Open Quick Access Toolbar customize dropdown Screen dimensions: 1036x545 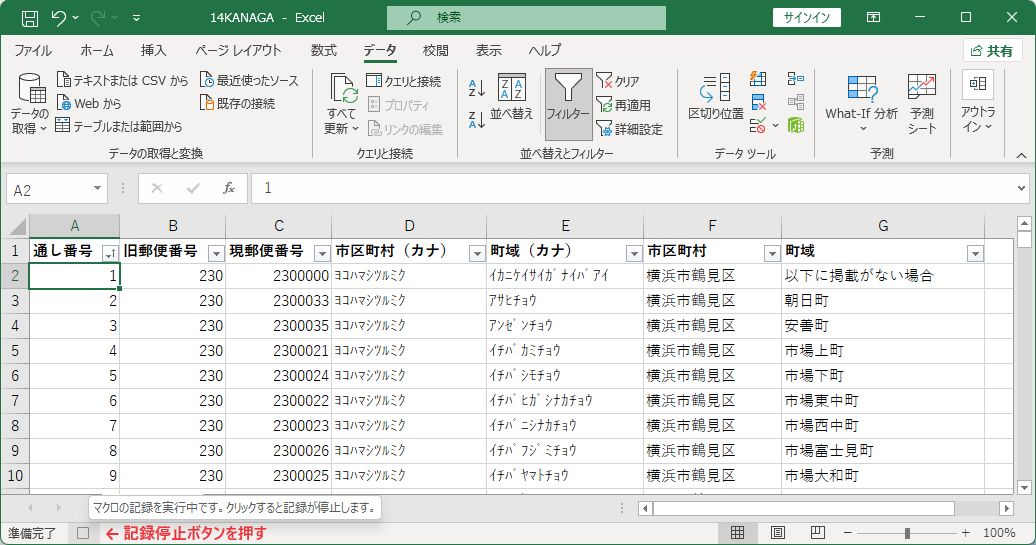136,18
